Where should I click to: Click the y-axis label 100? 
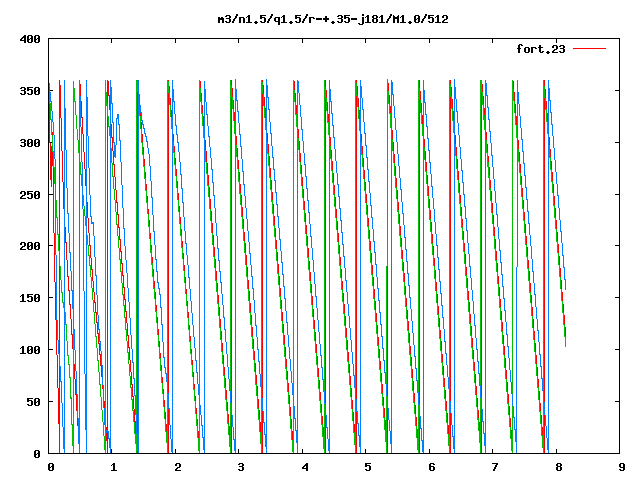tap(30, 350)
